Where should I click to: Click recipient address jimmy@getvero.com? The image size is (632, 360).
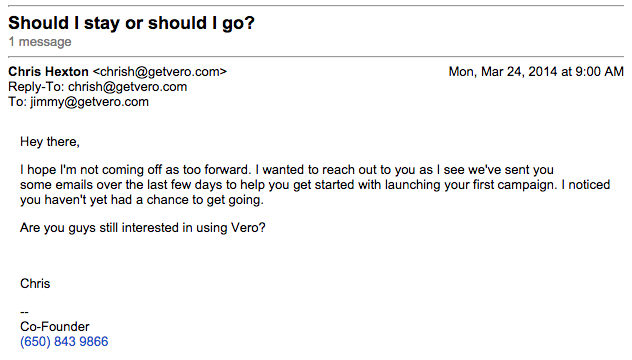[89, 102]
